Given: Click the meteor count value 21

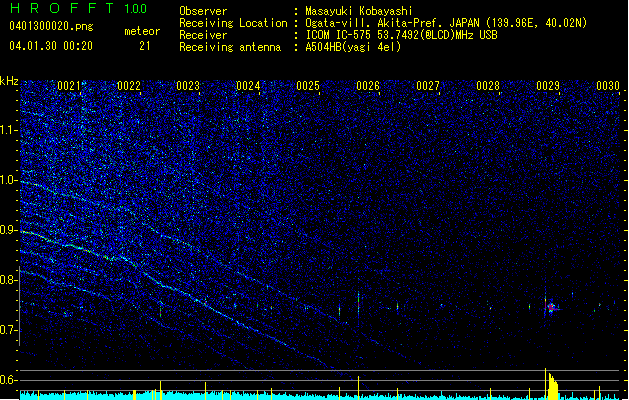Looking at the screenshot, I should coord(145,46).
